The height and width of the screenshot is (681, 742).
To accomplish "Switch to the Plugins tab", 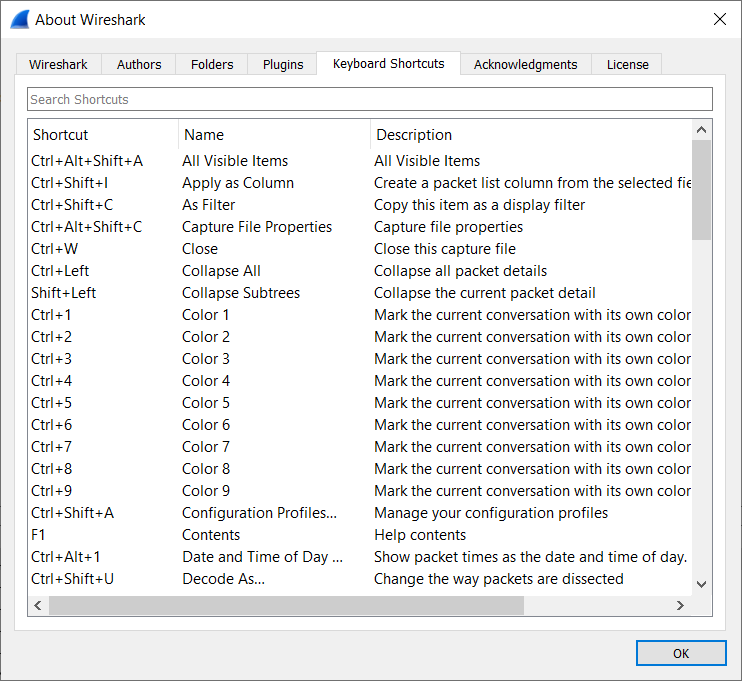I will (x=283, y=64).
